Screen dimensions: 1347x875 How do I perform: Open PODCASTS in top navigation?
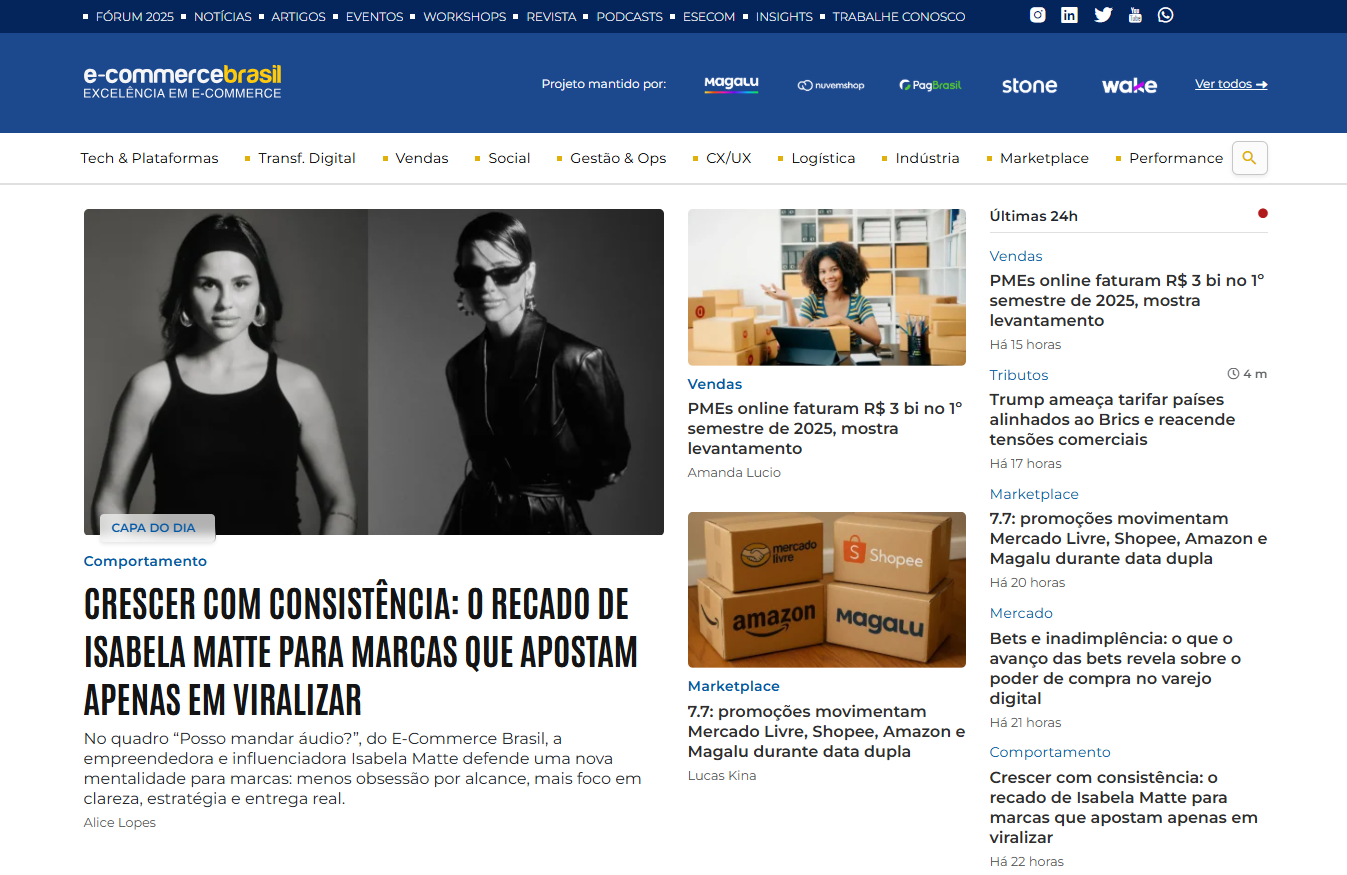(x=629, y=17)
